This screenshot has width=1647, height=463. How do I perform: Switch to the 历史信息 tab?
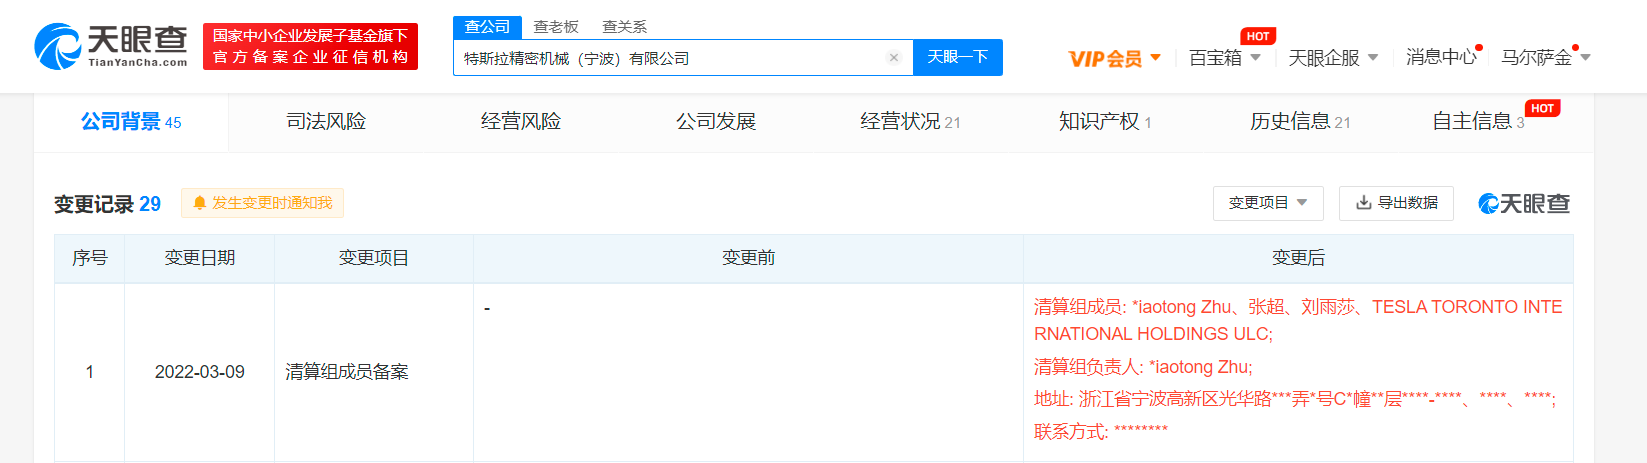1300,122
